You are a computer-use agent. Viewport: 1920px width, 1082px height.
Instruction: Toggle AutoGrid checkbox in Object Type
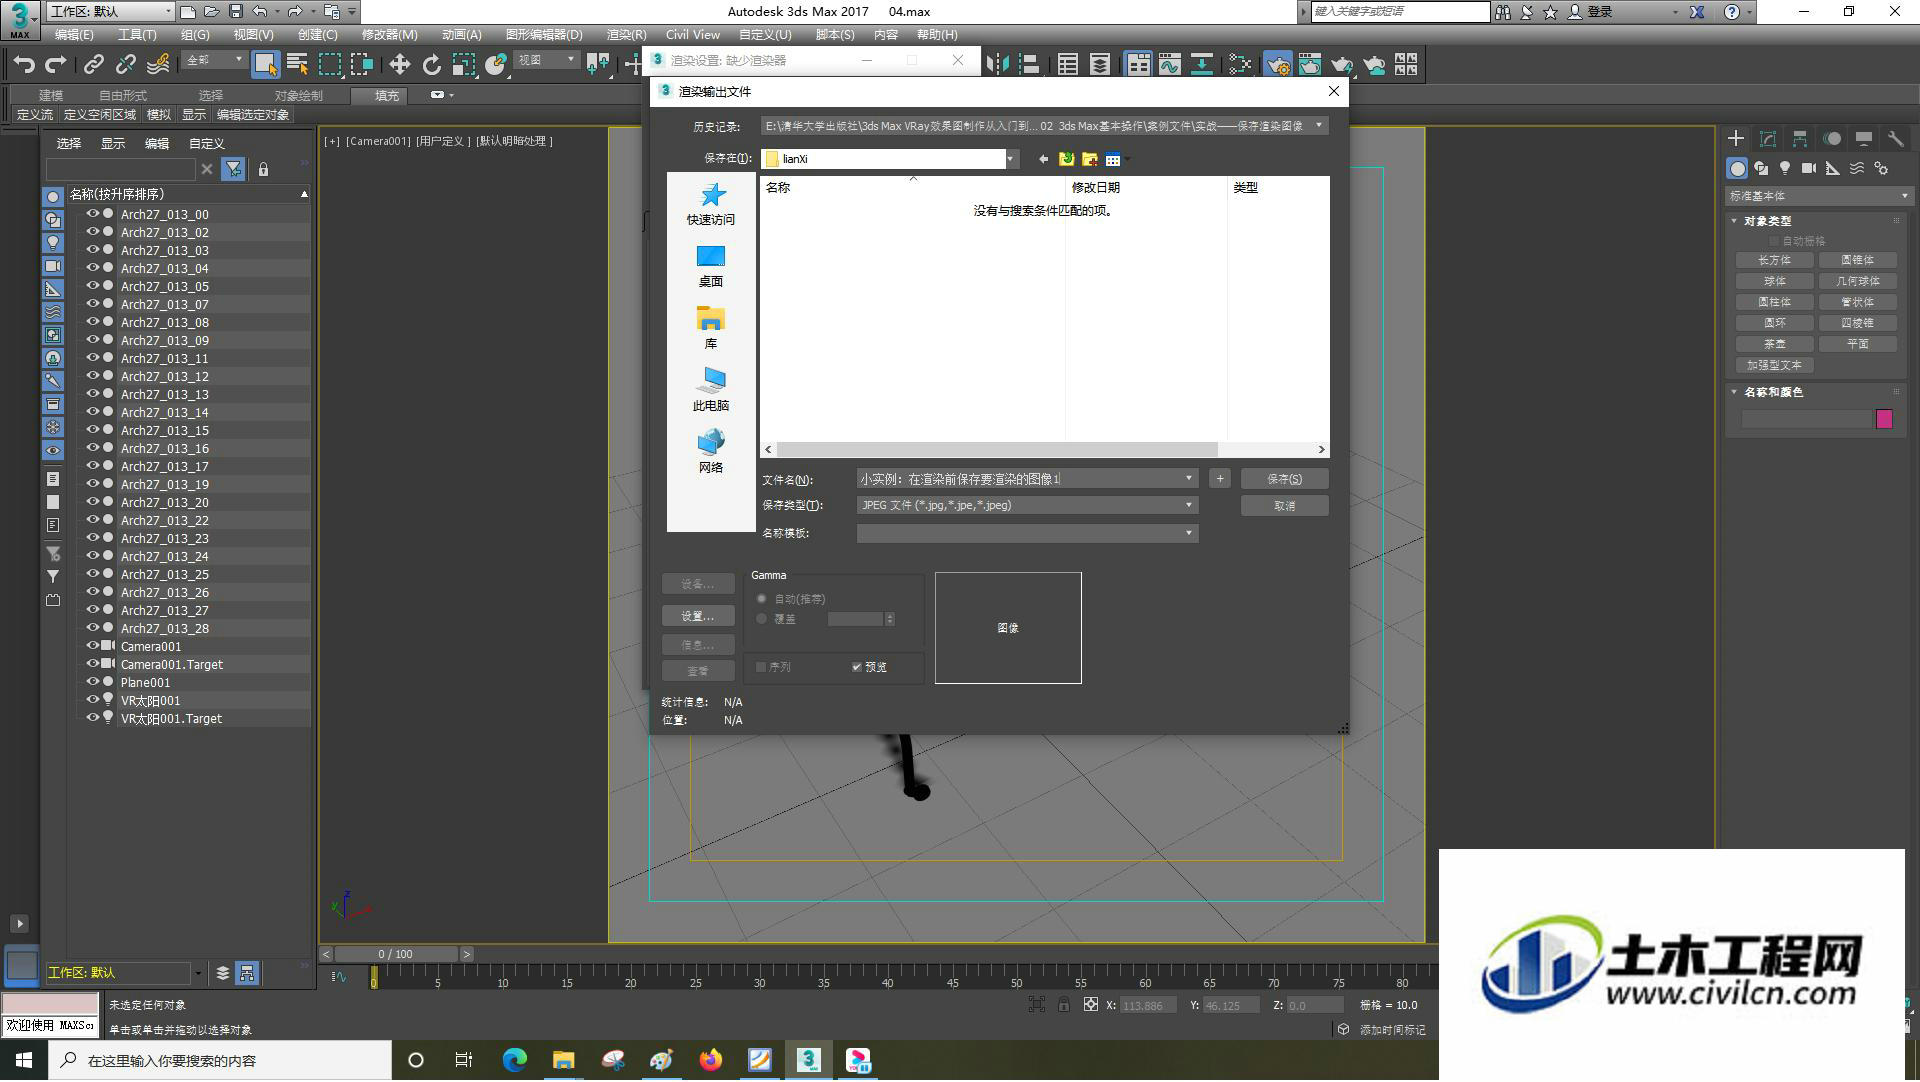1774,241
